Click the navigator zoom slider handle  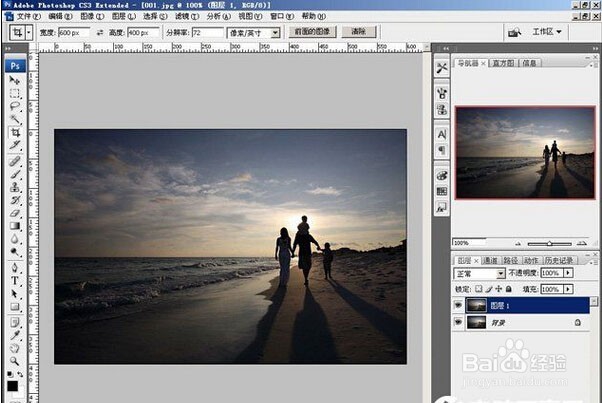pos(550,243)
